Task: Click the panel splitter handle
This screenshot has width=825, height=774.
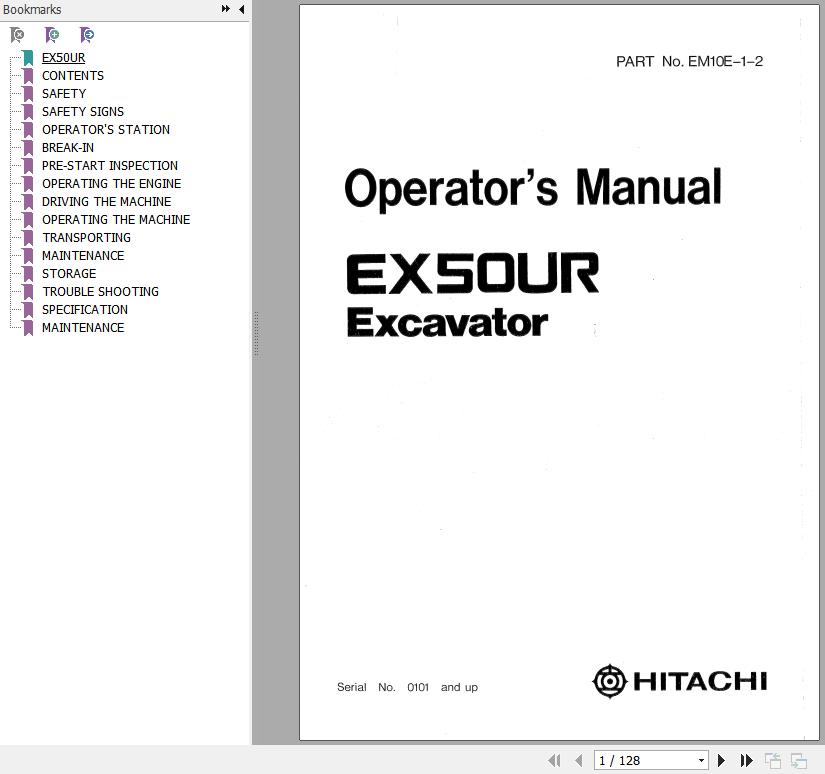Action: click(x=256, y=335)
